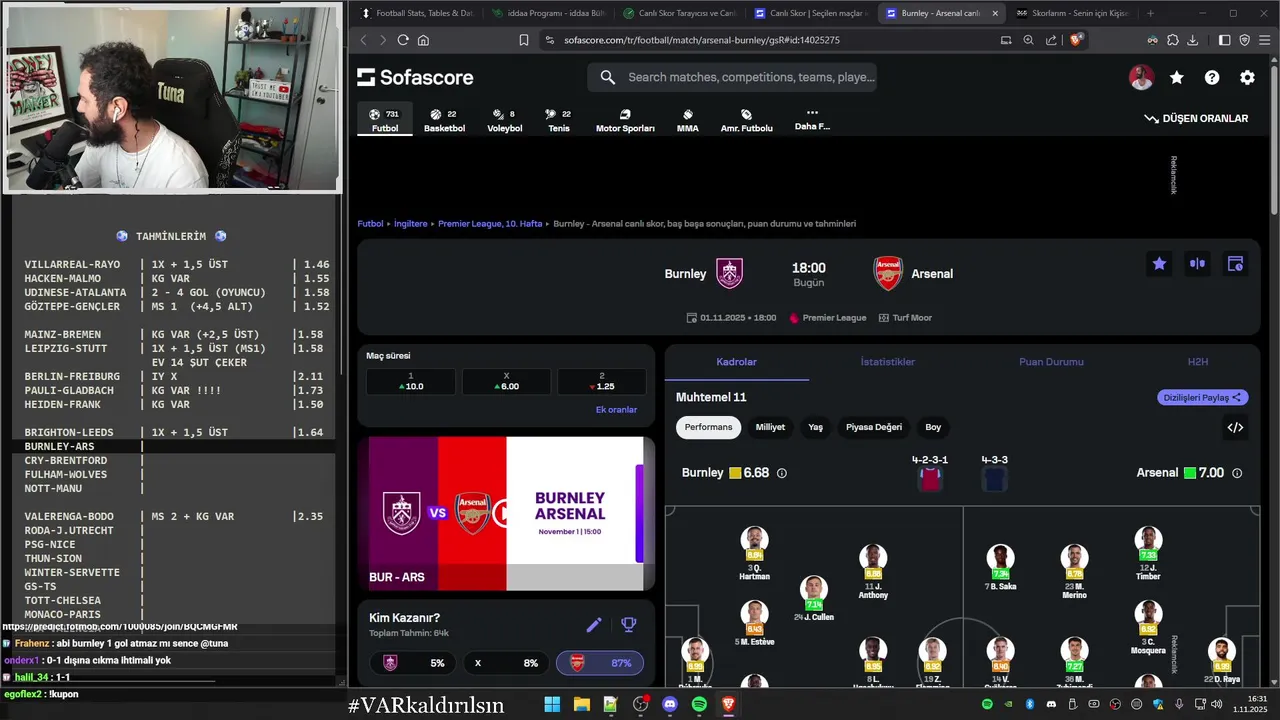1280x720 pixels.
Task: Click the Futbol breadcrumb link
Action: click(370, 224)
